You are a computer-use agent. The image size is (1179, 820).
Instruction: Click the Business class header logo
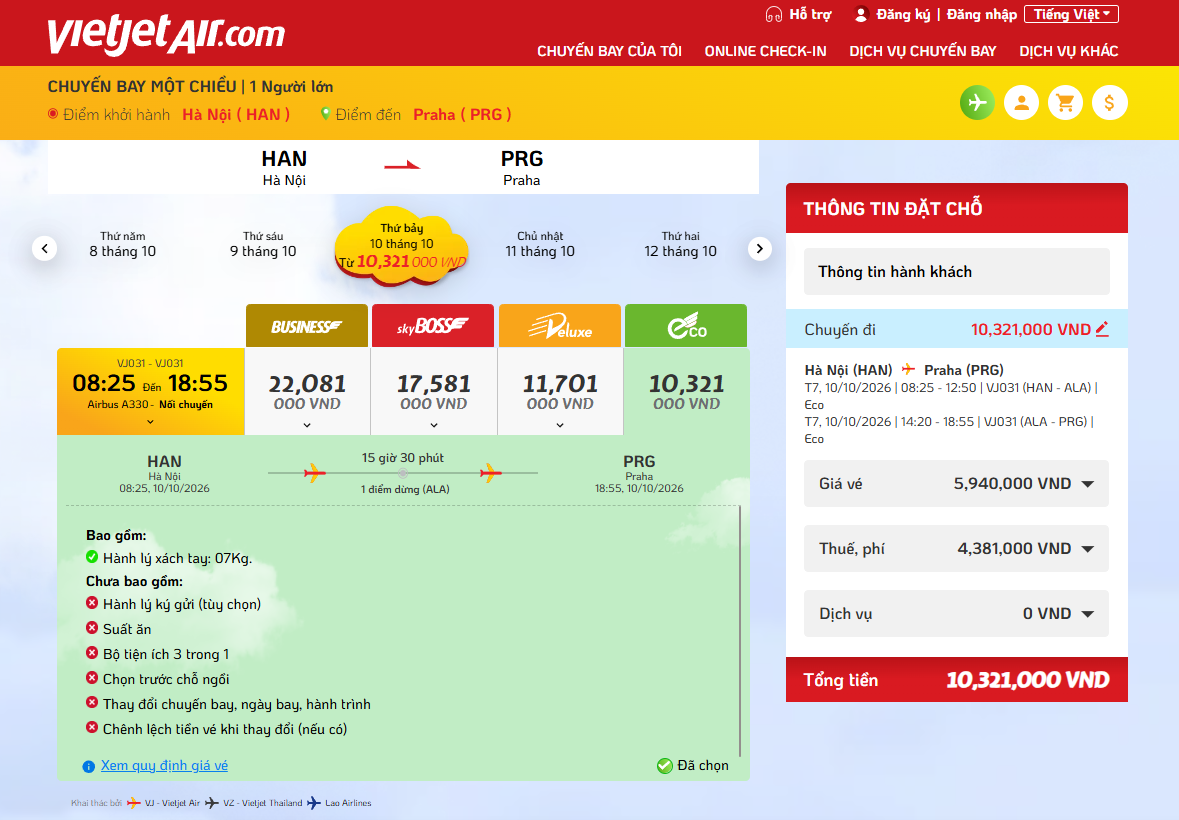tap(307, 326)
